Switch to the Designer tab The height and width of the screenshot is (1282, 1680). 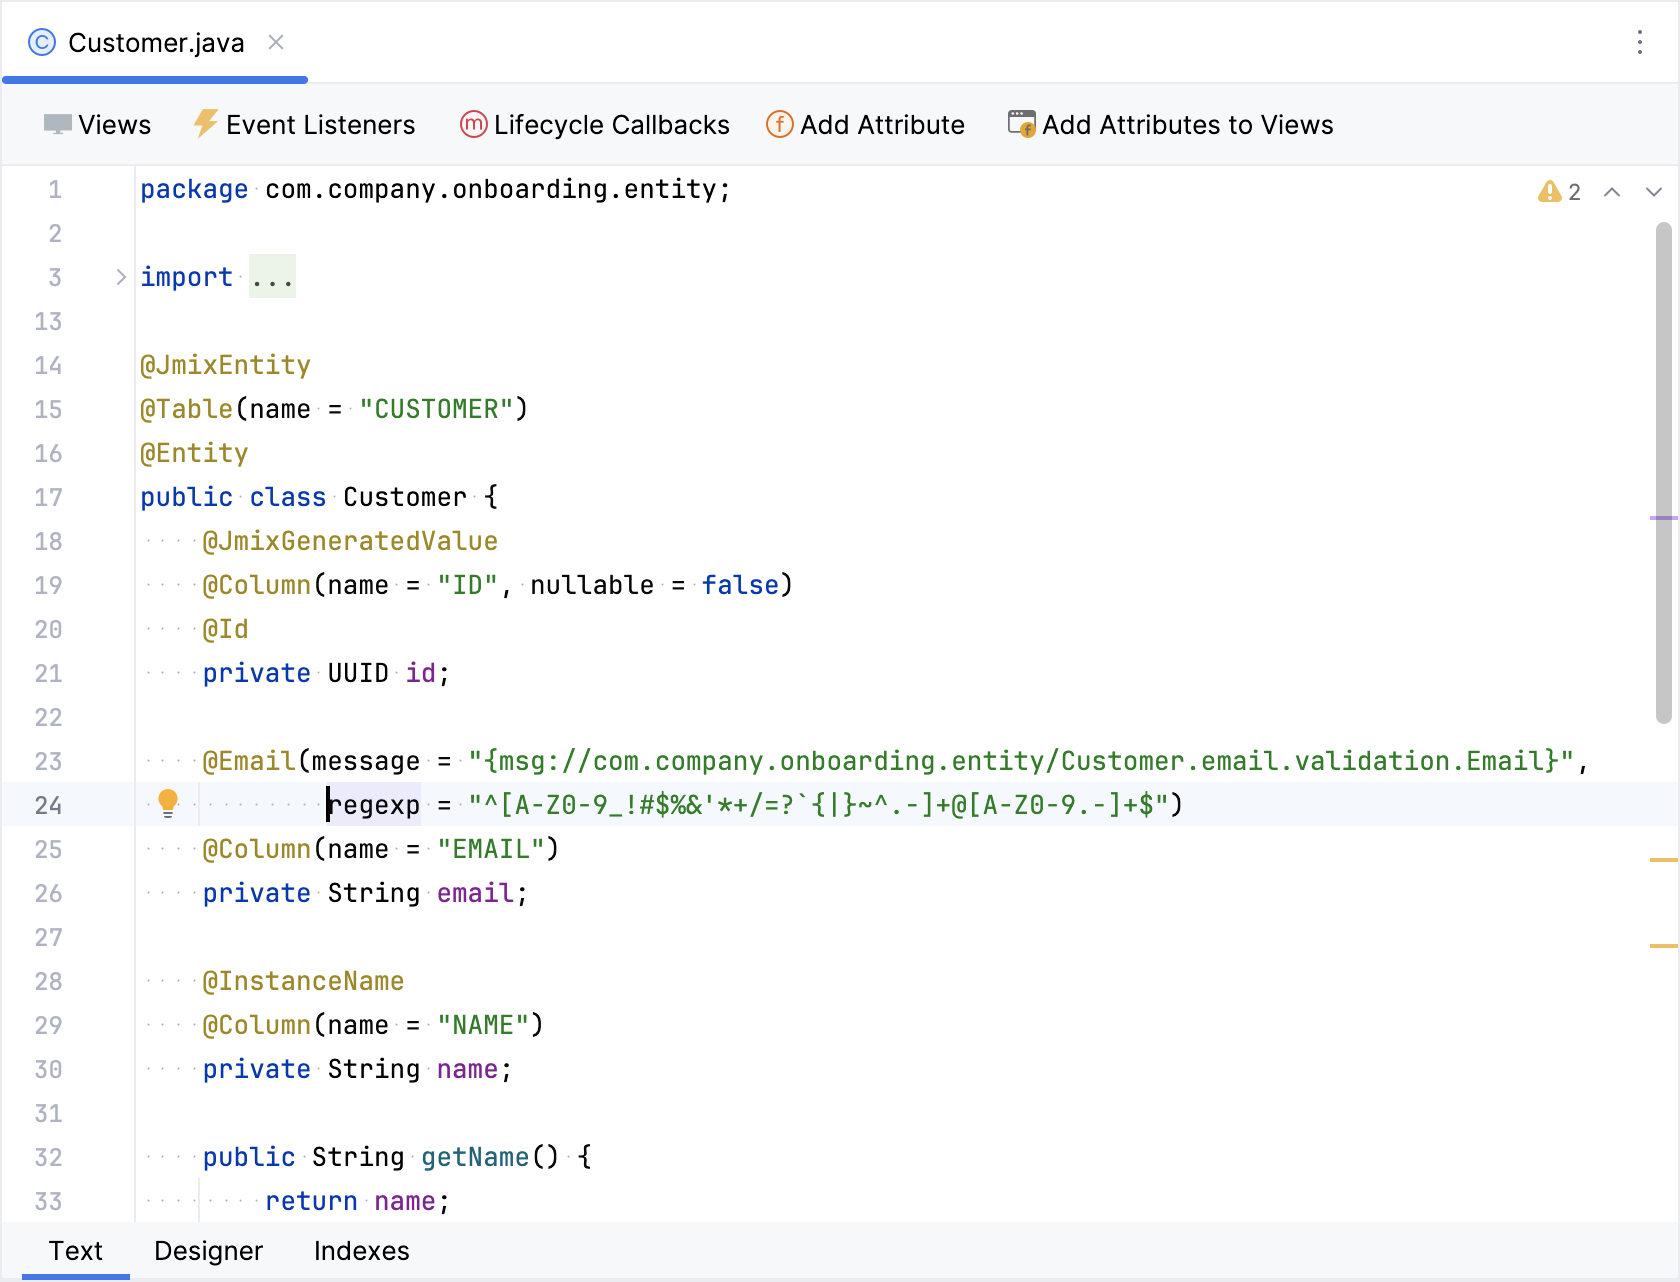pyautogui.click(x=208, y=1251)
